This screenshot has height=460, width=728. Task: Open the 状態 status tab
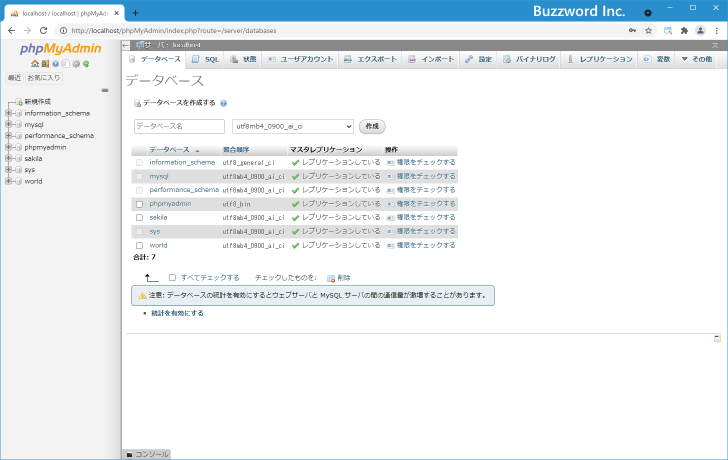point(243,59)
